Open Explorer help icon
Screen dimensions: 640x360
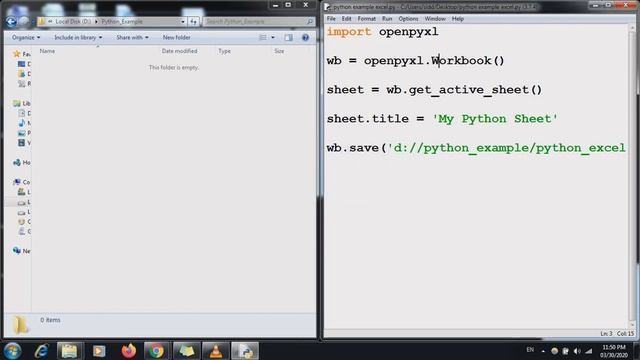click(305, 38)
